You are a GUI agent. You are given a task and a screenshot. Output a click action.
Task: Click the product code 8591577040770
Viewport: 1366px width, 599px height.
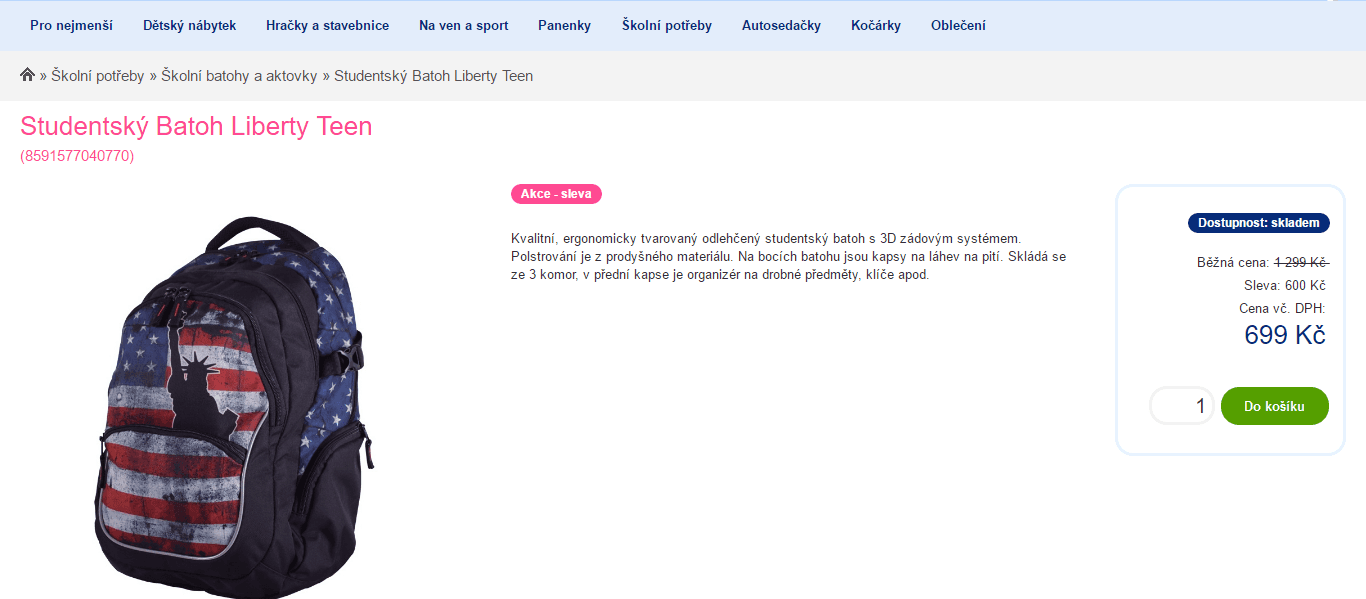click(x=77, y=156)
